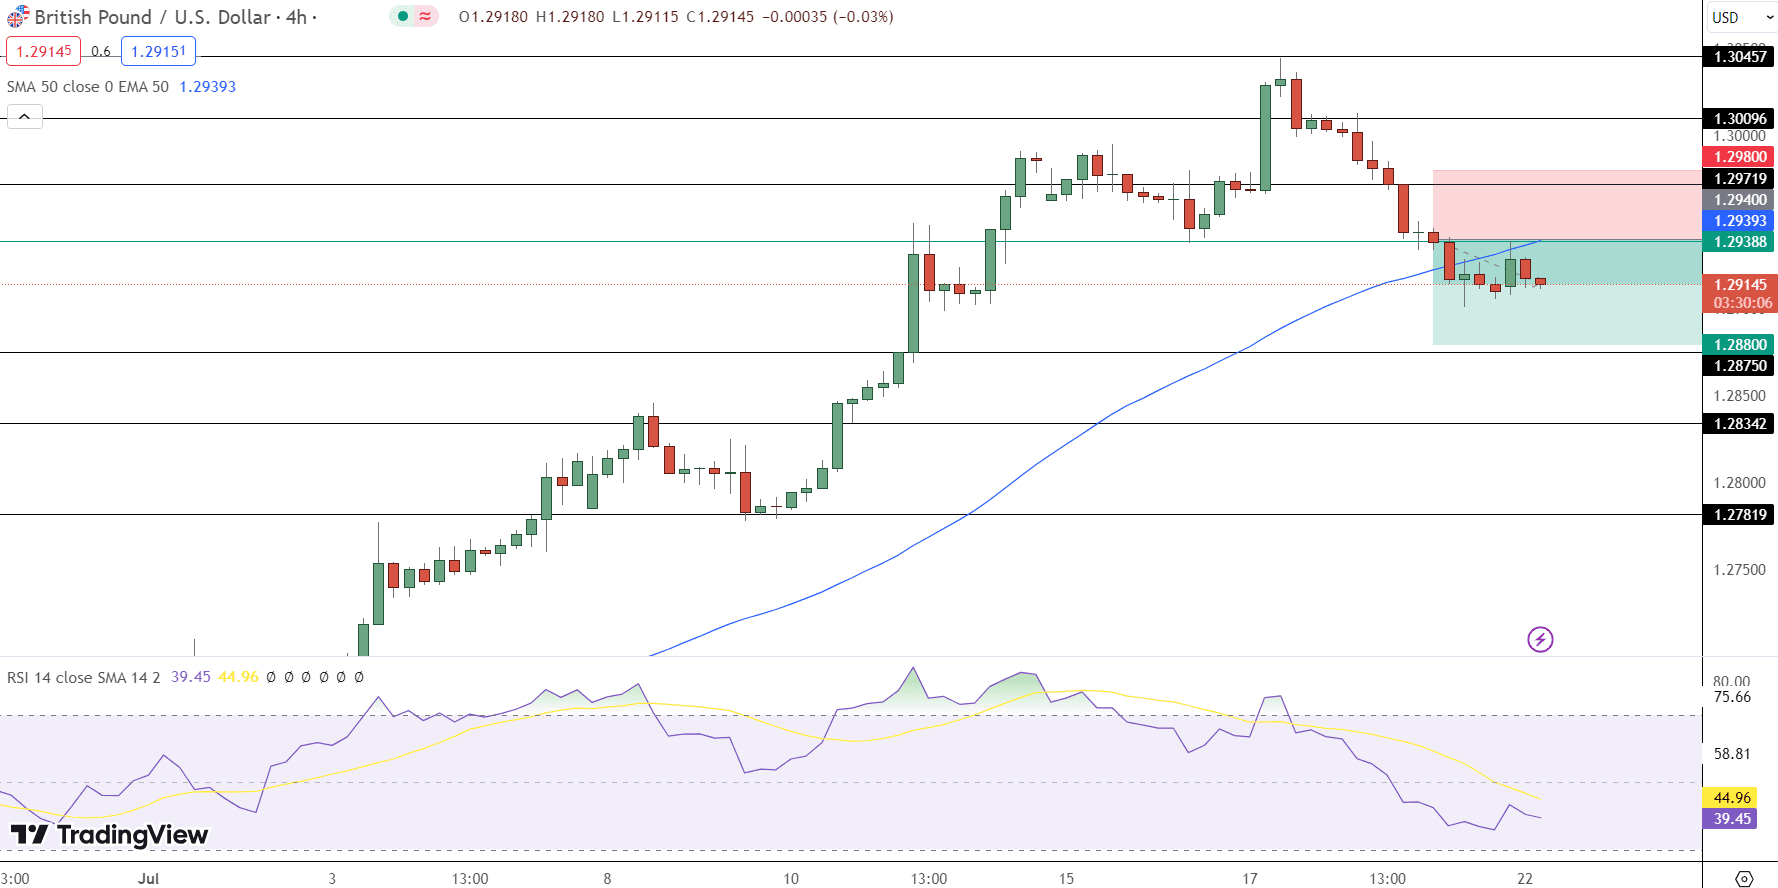Click the gray 1.29400 price label
This screenshot has height=888, width=1778.
1740,200
